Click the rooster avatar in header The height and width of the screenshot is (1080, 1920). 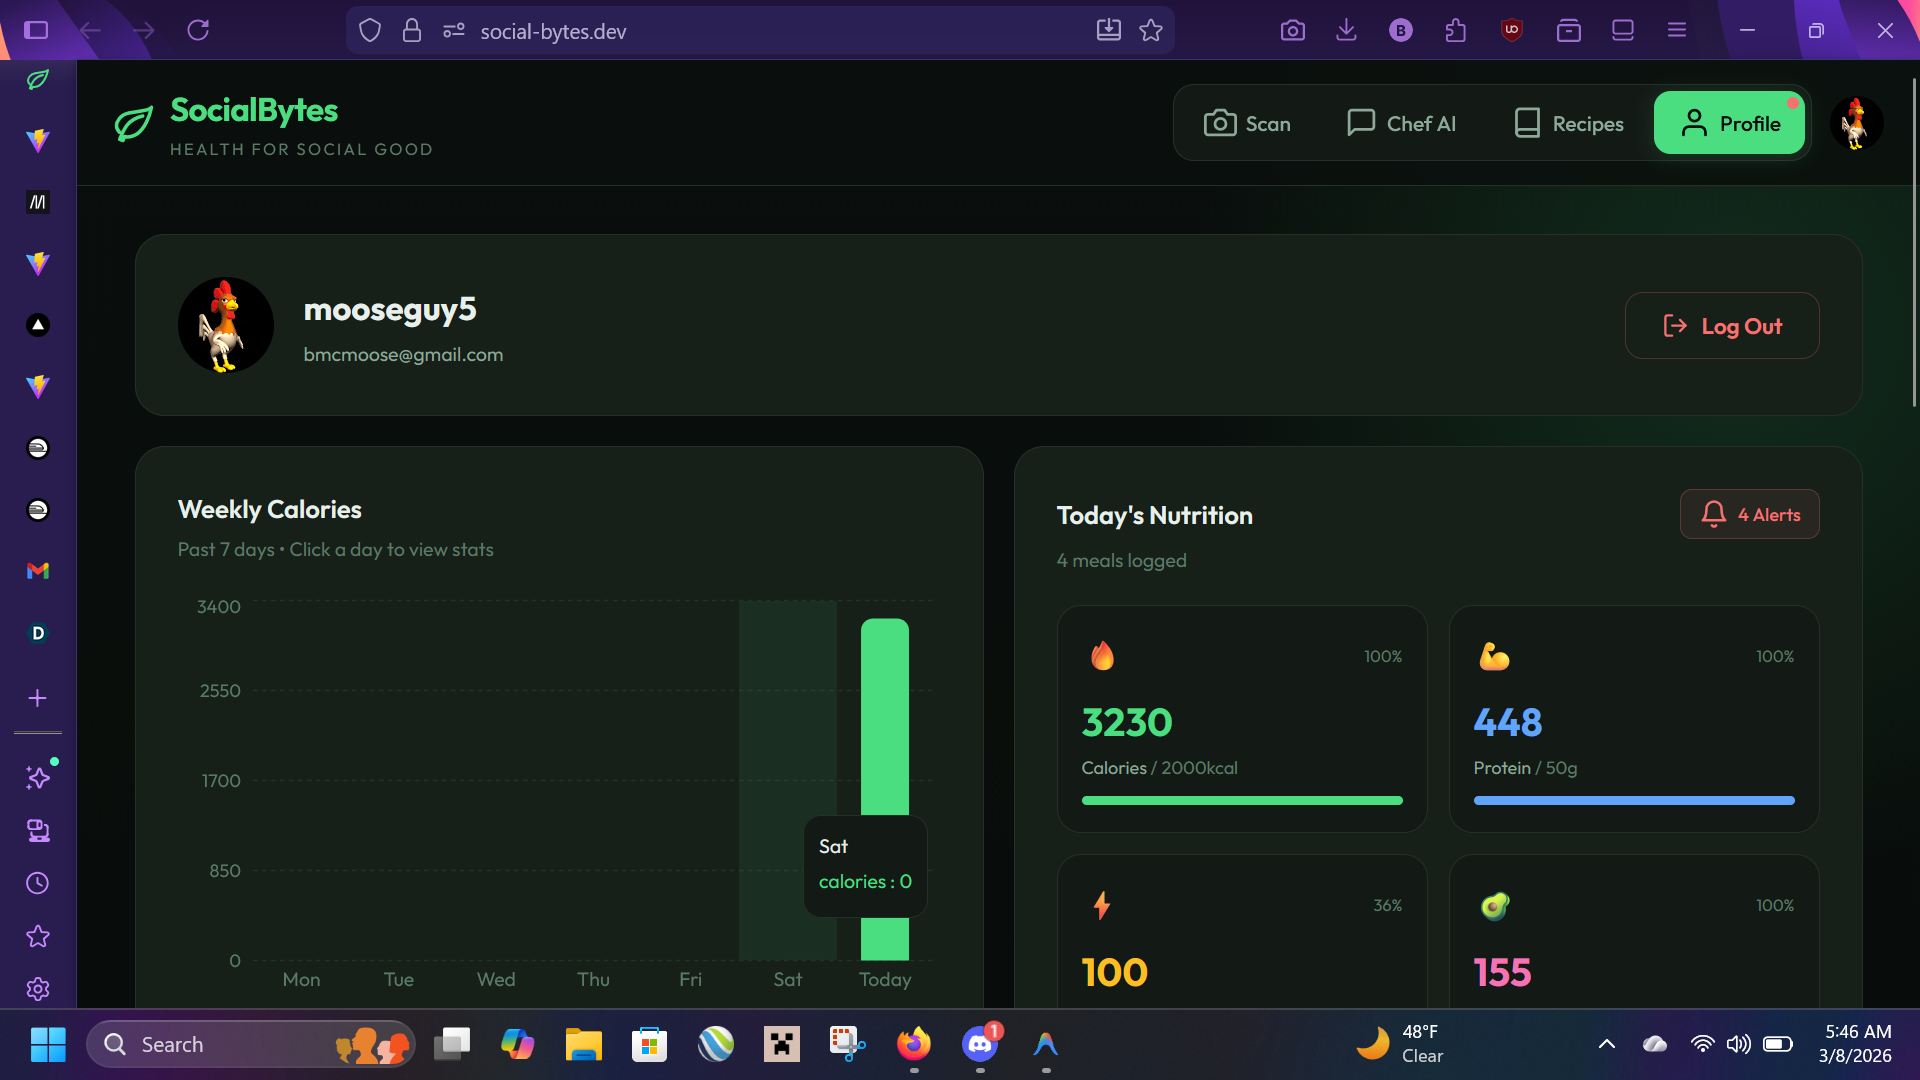[1856, 123]
